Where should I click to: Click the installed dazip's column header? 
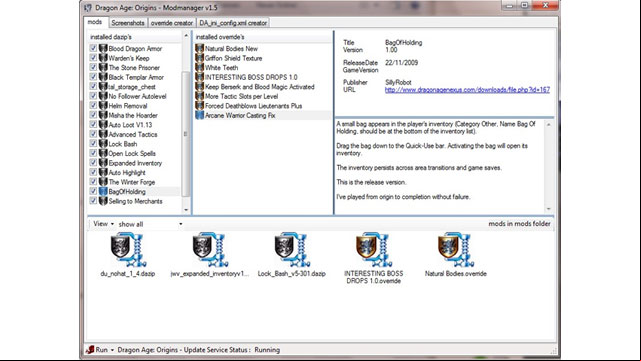point(134,37)
